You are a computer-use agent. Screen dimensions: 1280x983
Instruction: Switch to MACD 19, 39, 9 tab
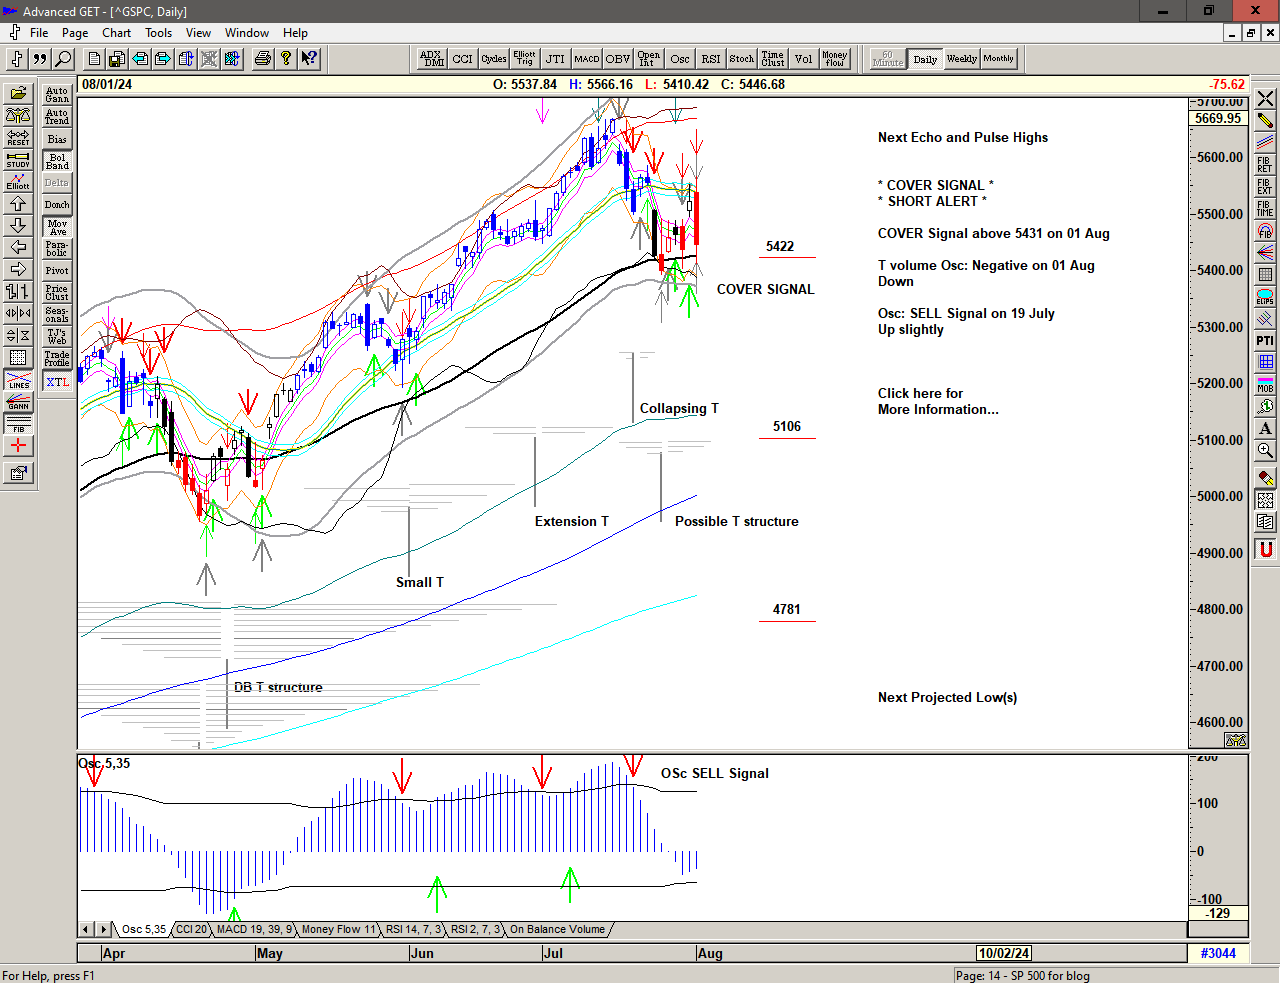[x=254, y=930]
